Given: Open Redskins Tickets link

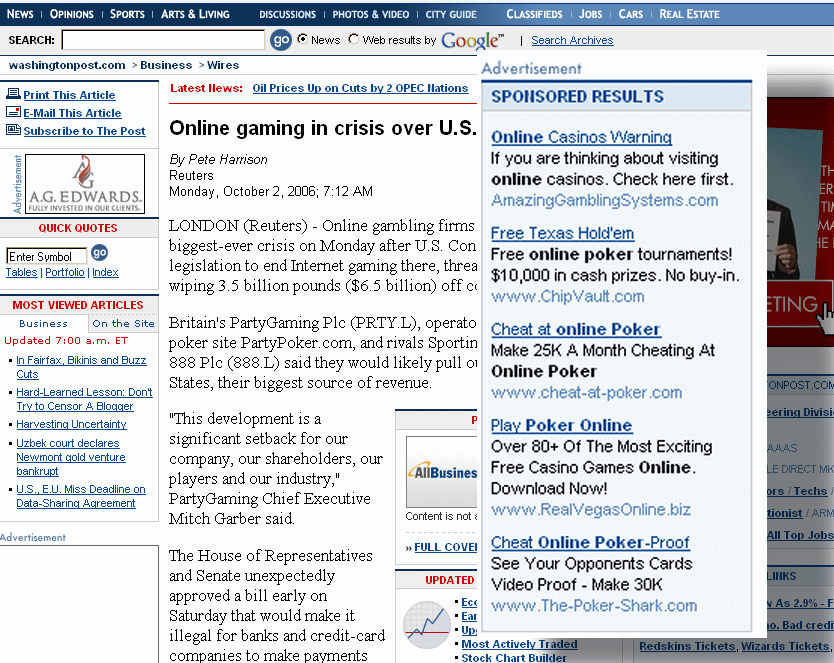Looking at the screenshot, I should coord(688,646).
